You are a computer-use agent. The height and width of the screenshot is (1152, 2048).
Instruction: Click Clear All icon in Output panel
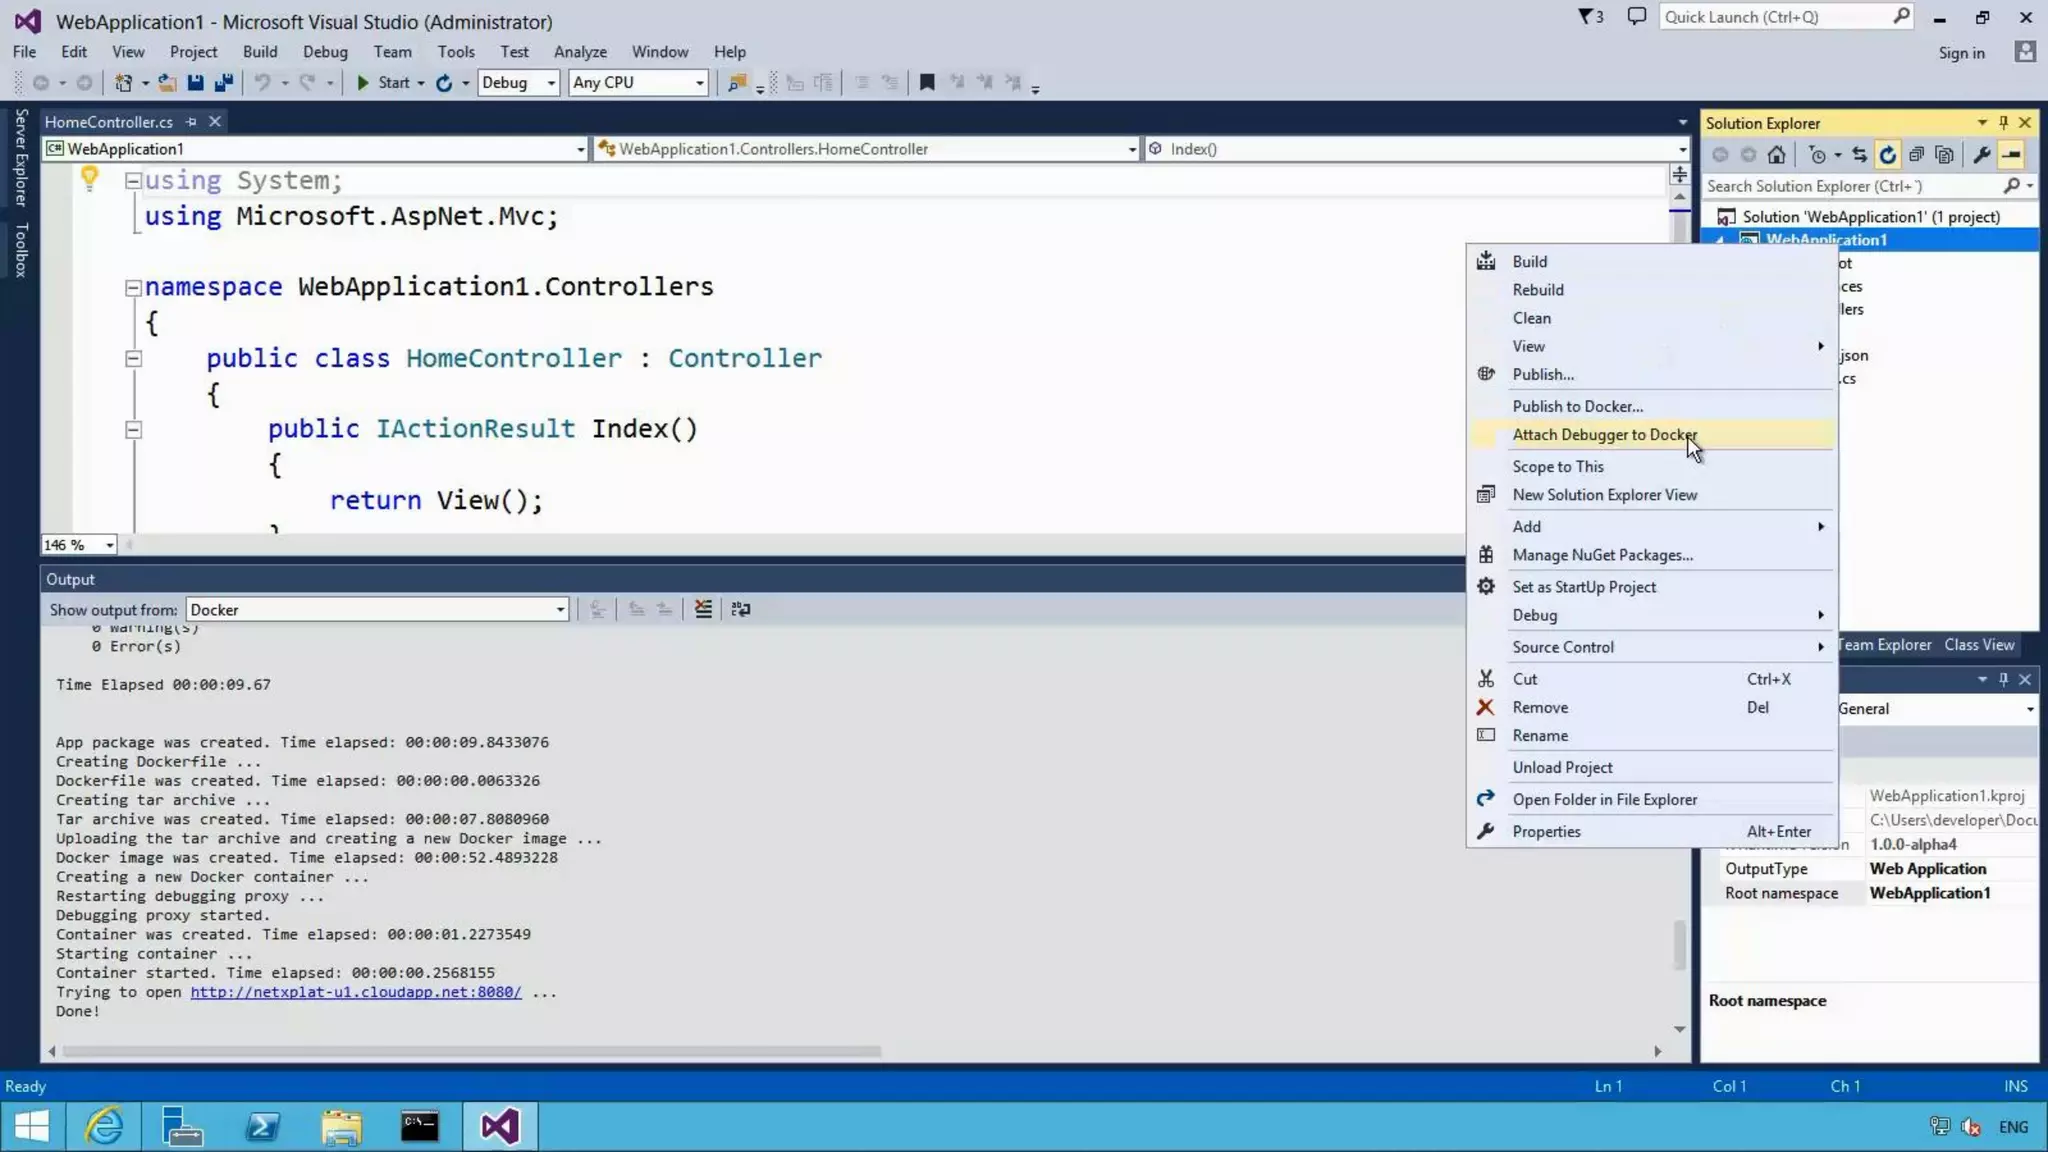point(703,609)
